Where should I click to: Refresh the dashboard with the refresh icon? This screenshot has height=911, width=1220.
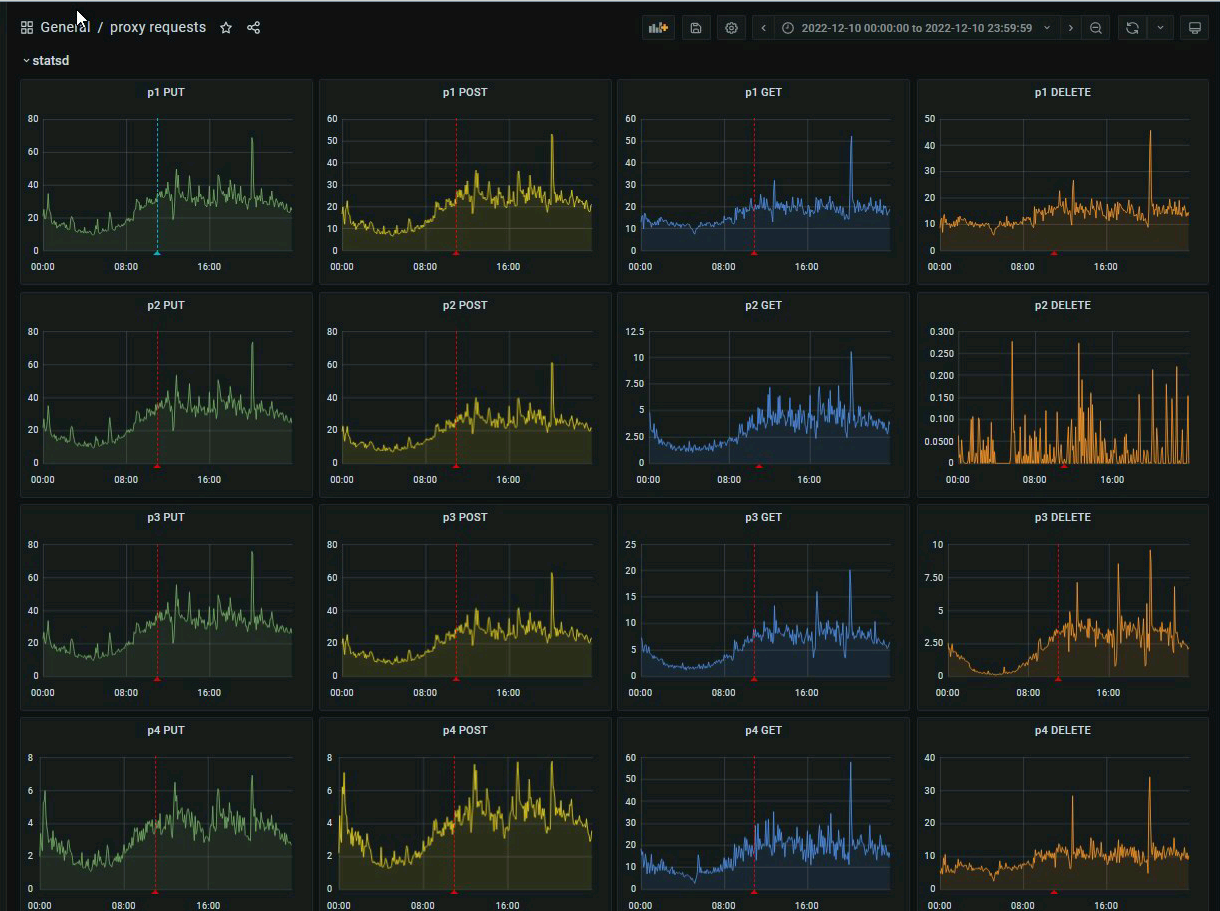1132,28
